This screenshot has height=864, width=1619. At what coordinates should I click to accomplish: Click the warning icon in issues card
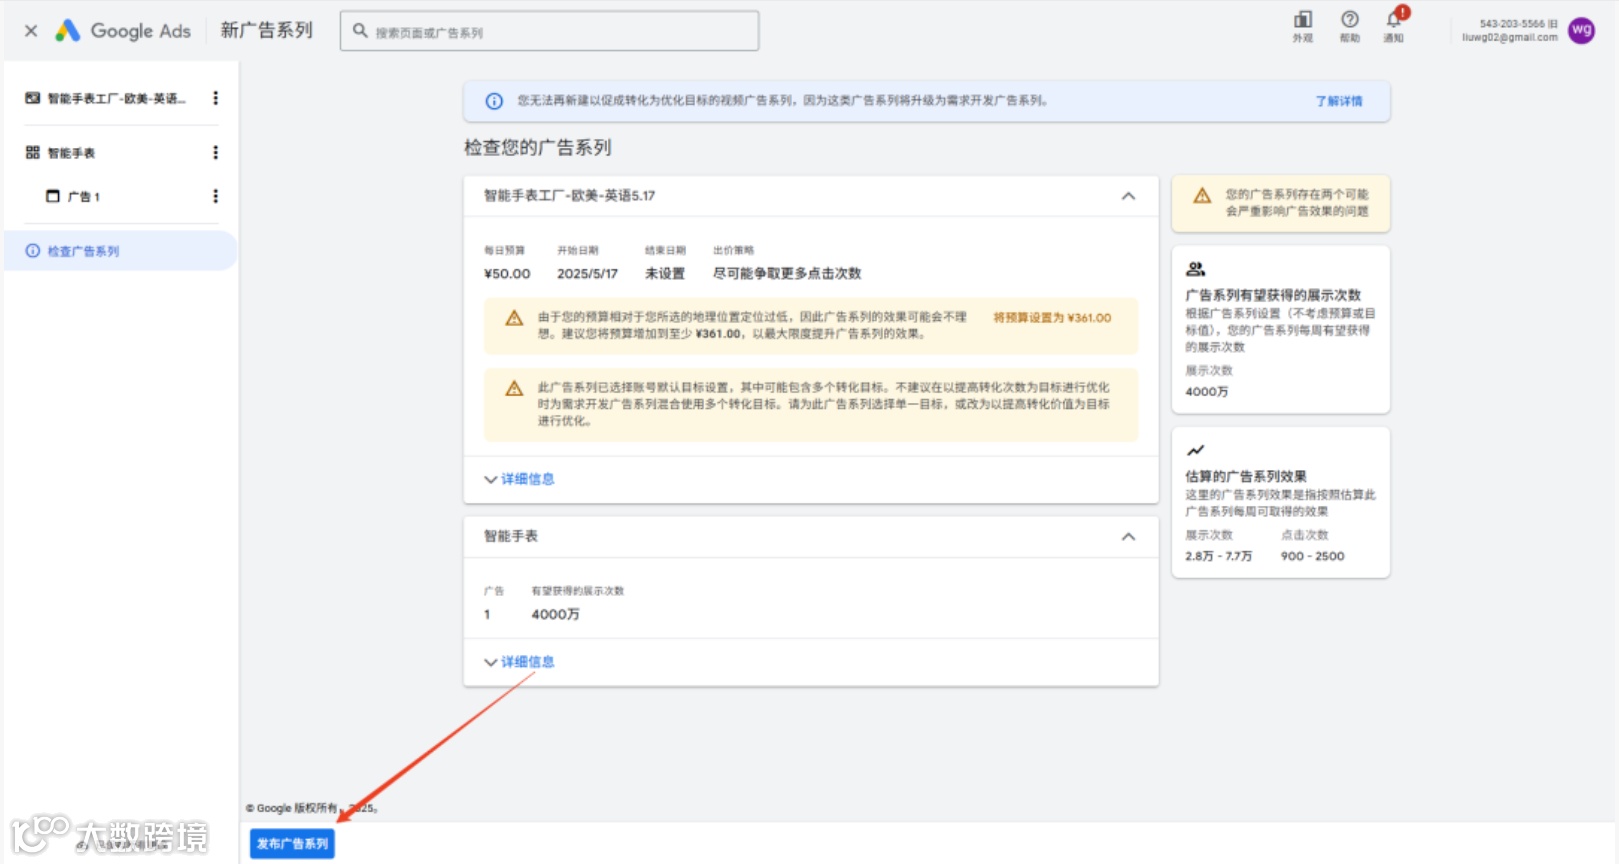click(1202, 195)
